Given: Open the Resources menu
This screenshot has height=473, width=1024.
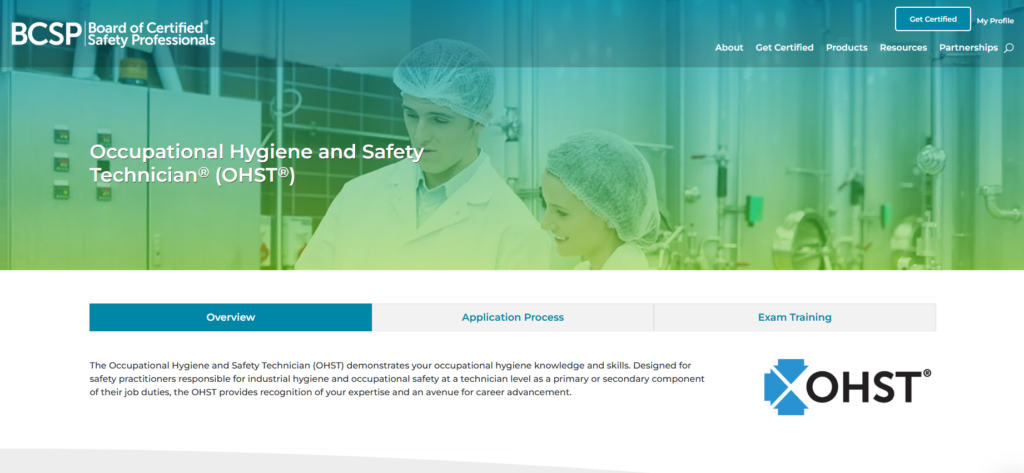Looking at the screenshot, I should pyautogui.click(x=903, y=48).
